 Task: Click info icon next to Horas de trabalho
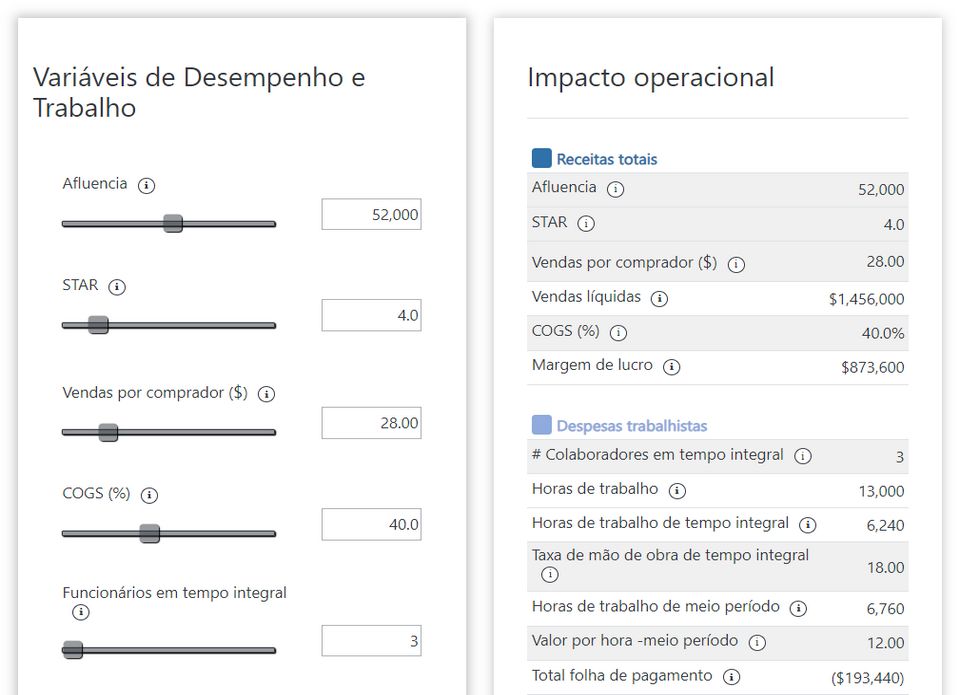(x=677, y=491)
